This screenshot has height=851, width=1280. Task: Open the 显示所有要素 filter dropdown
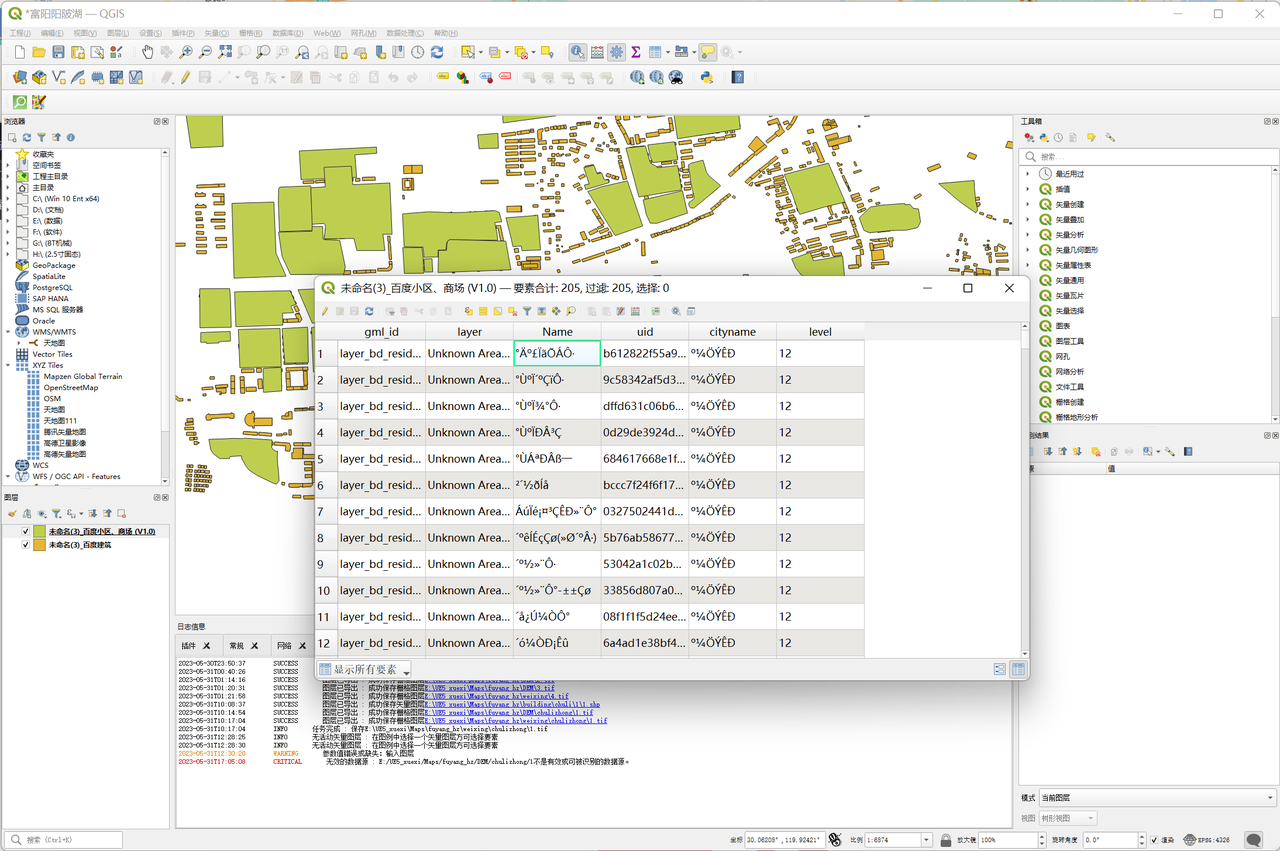pyautogui.click(x=364, y=669)
